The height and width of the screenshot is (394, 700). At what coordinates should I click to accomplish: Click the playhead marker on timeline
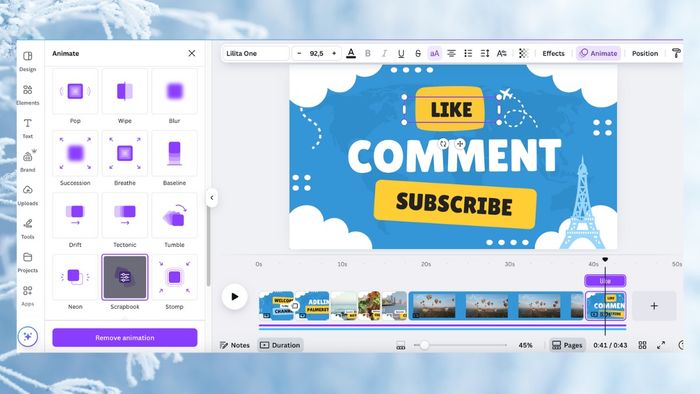coord(605,260)
